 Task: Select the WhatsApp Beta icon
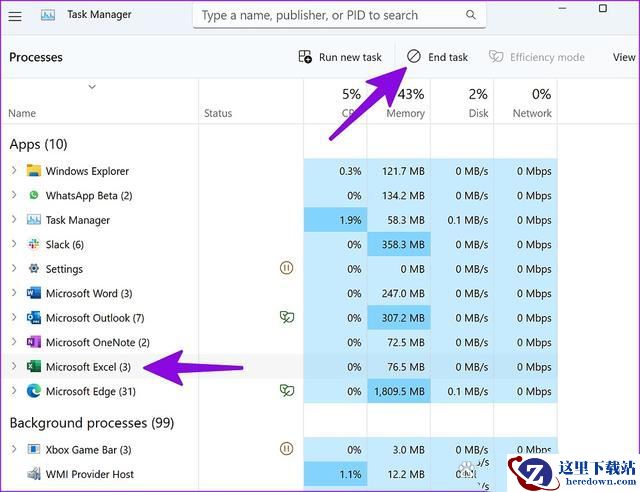click(x=33, y=195)
